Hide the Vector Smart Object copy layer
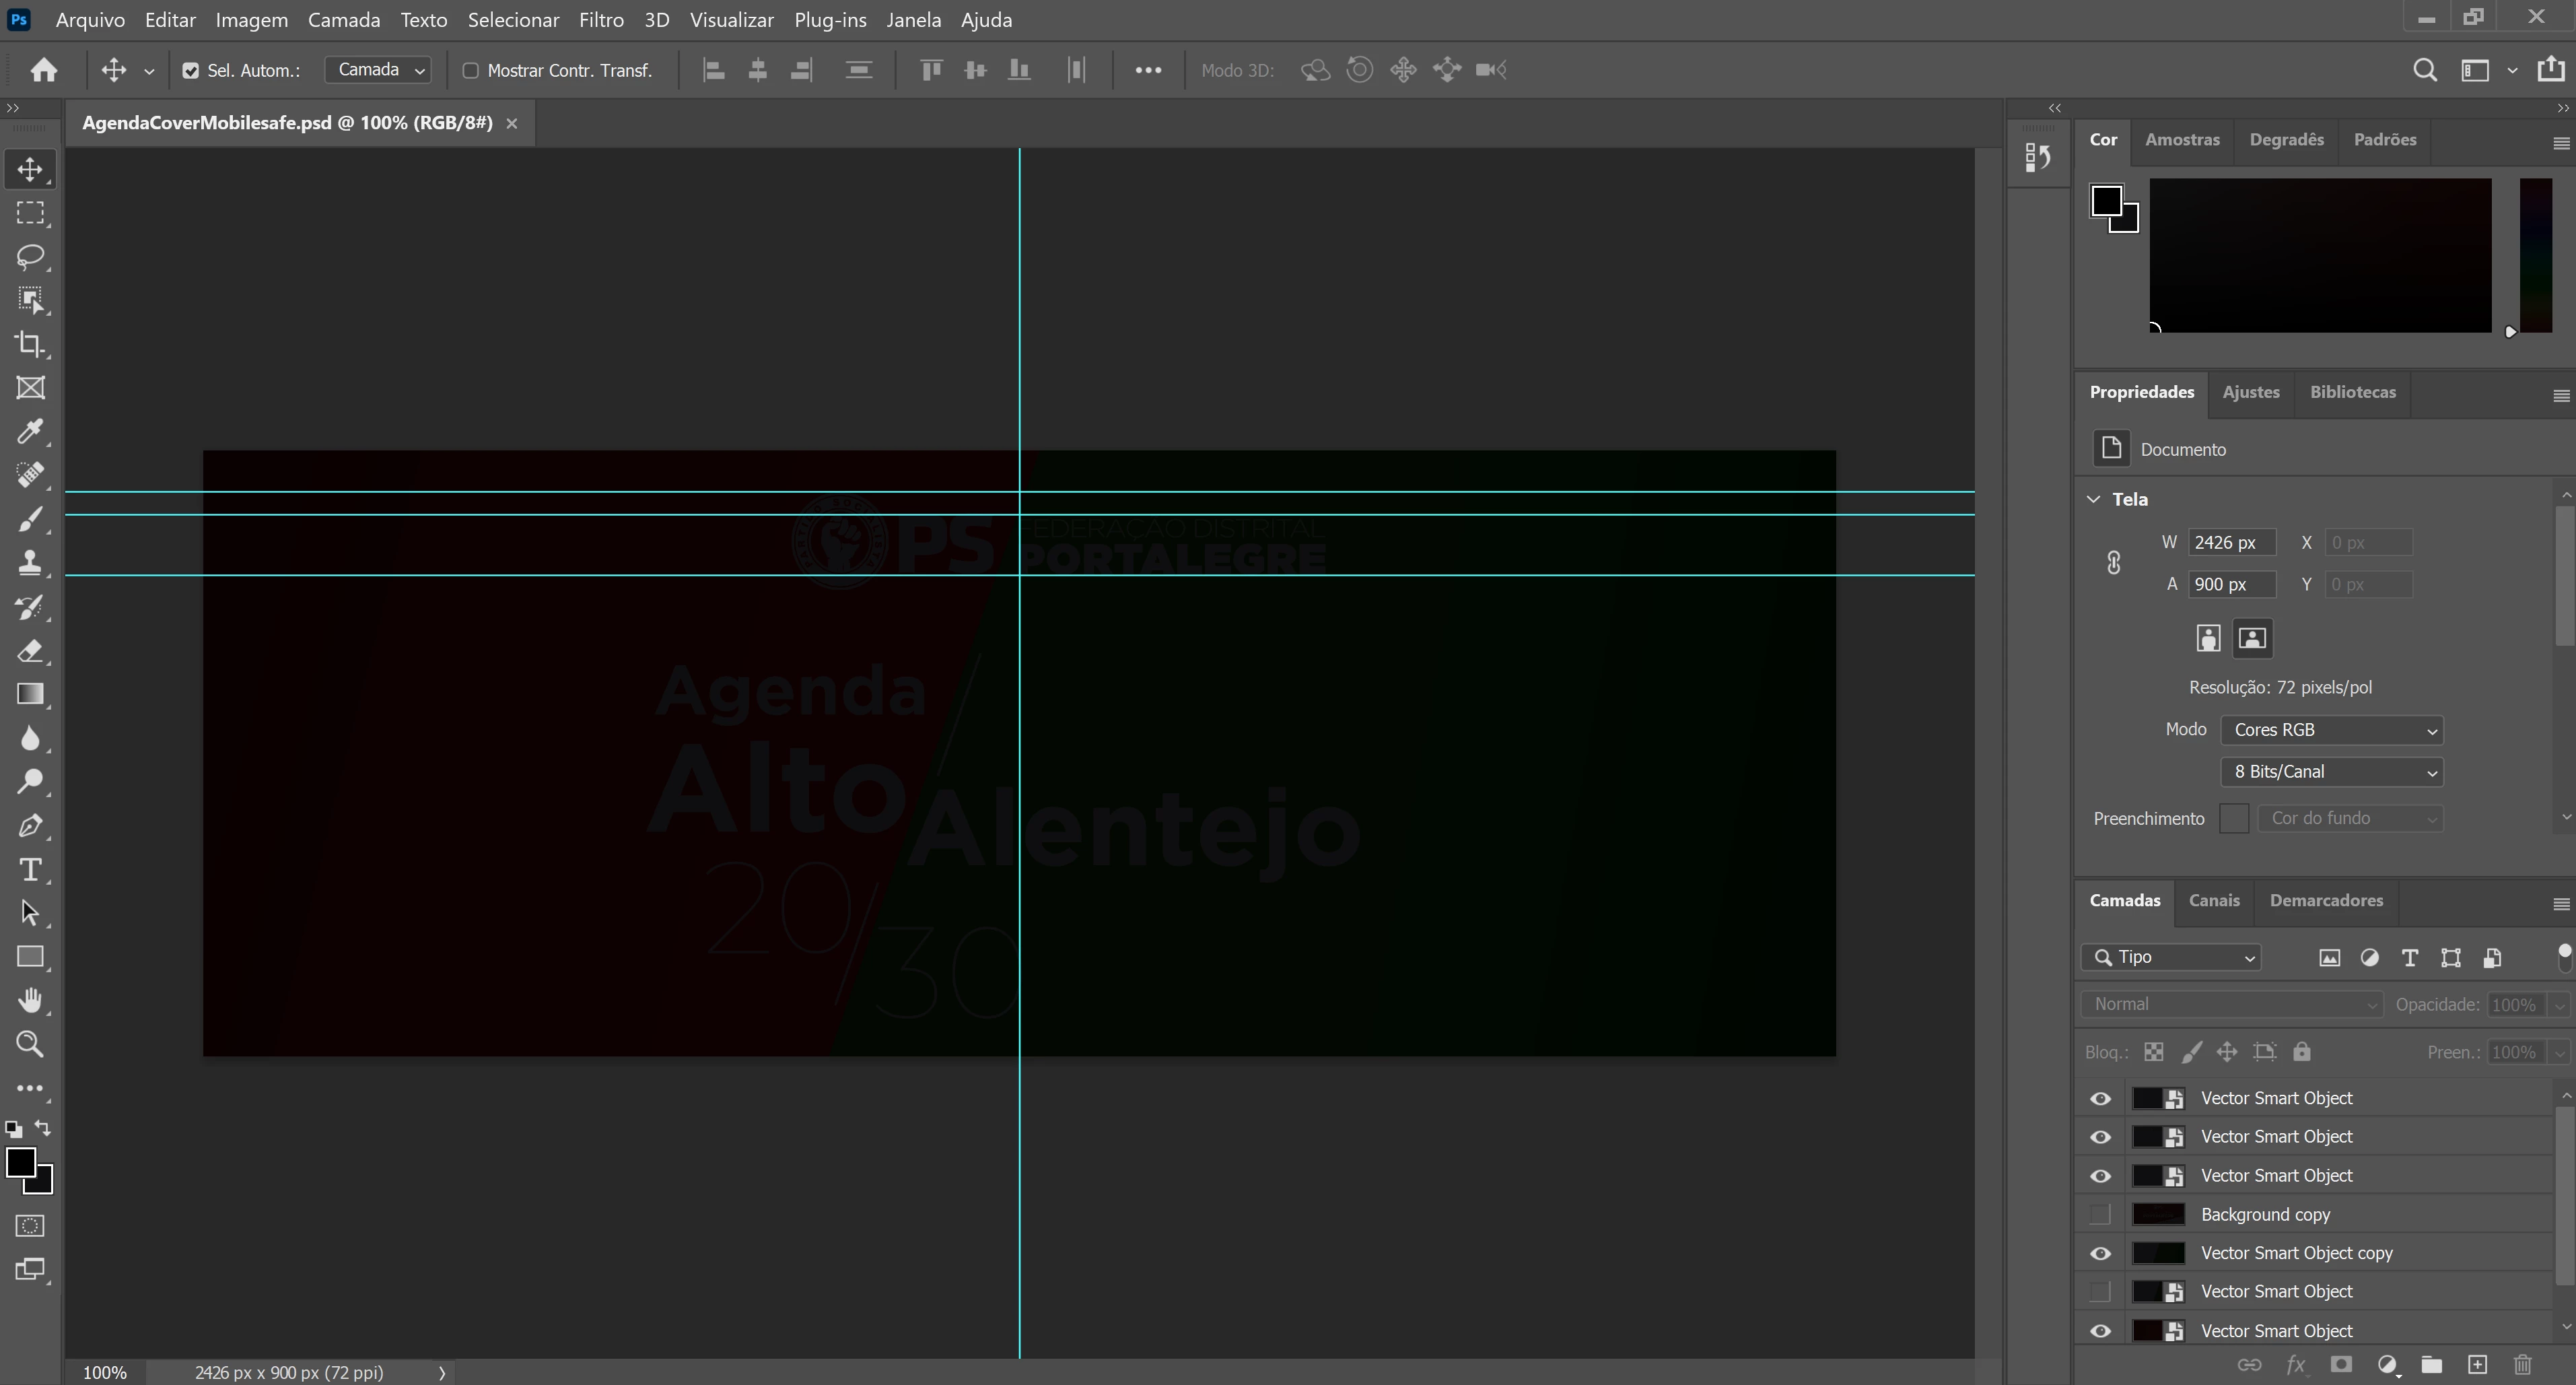The width and height of the screenshot is (2576, 1385). point(2100,1253)
